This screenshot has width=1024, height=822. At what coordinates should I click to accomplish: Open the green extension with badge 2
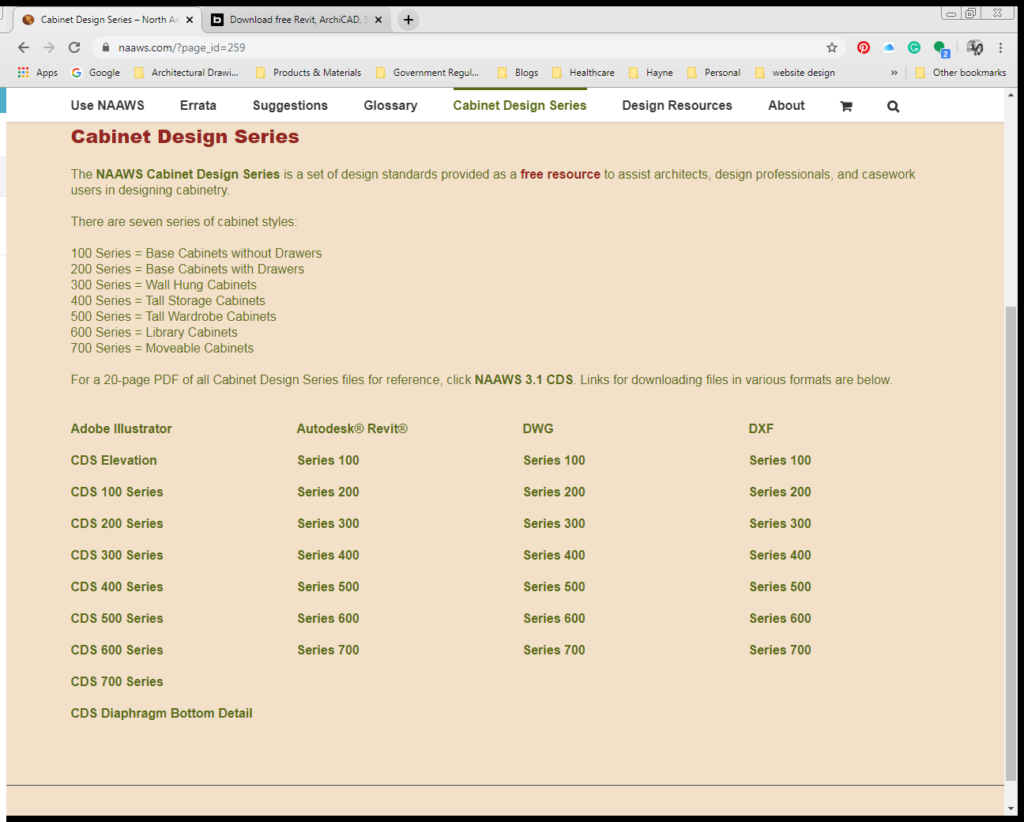(x=941, y=48)
